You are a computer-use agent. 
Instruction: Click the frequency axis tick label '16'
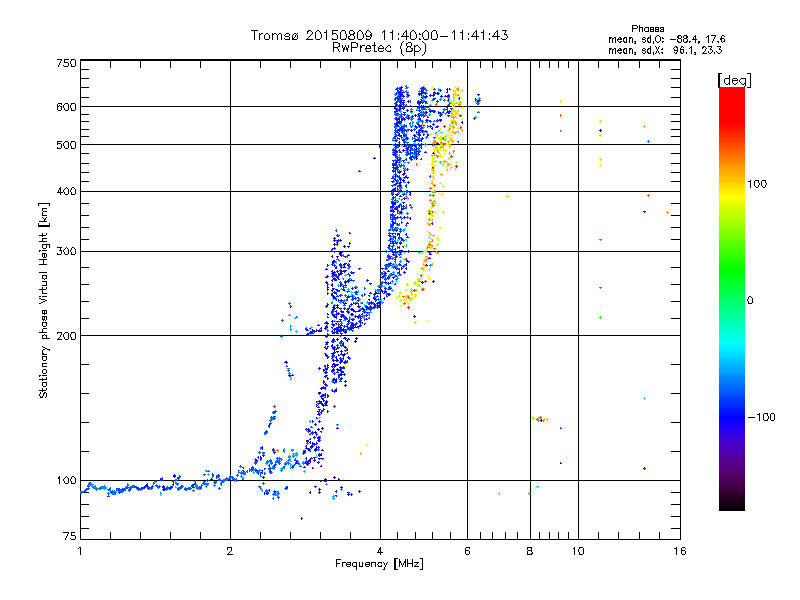tap(680, 551)
